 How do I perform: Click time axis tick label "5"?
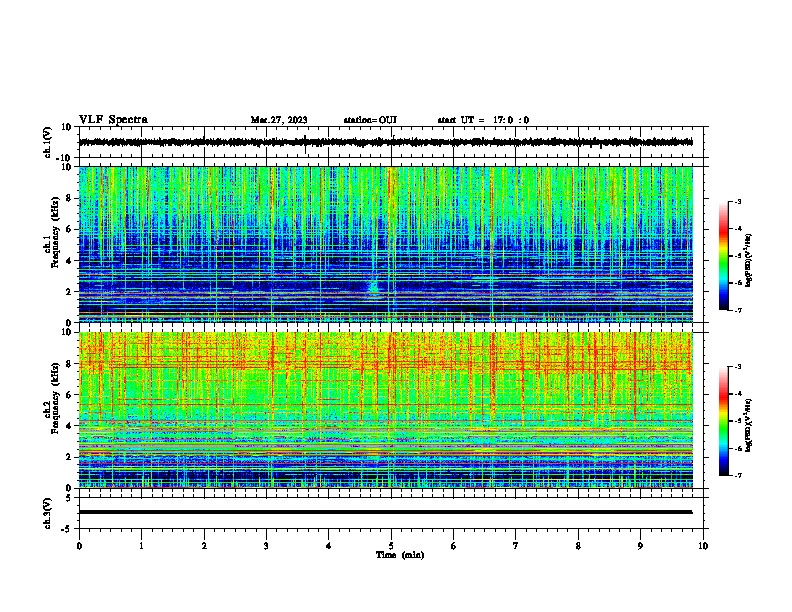point(391,546)
